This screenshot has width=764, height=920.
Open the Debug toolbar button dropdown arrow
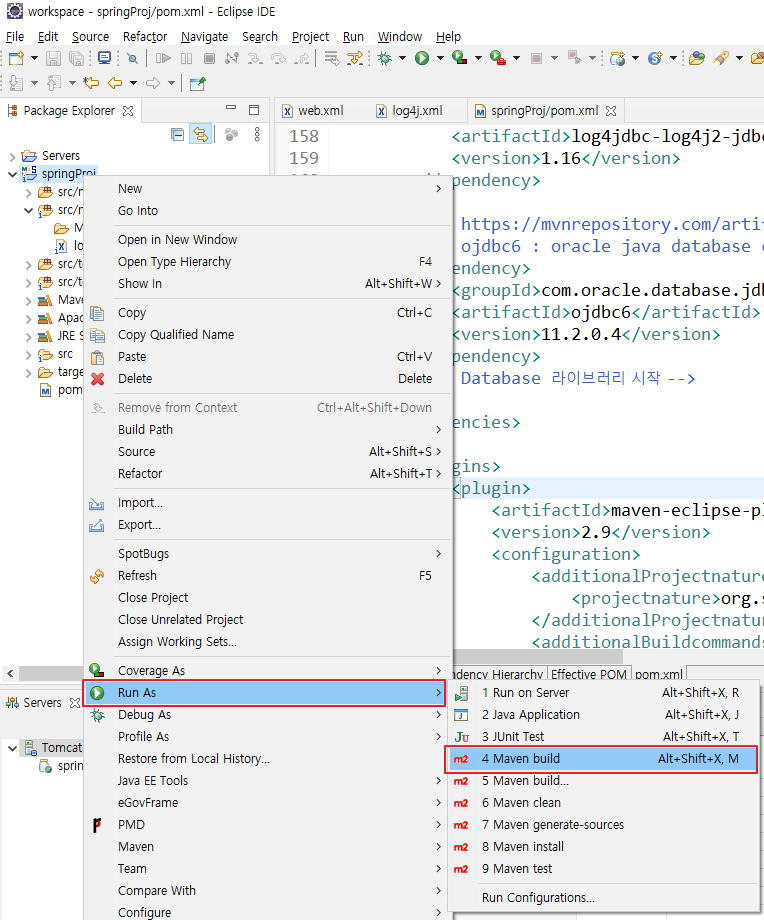pyautogui.click(x=403, y=58)
